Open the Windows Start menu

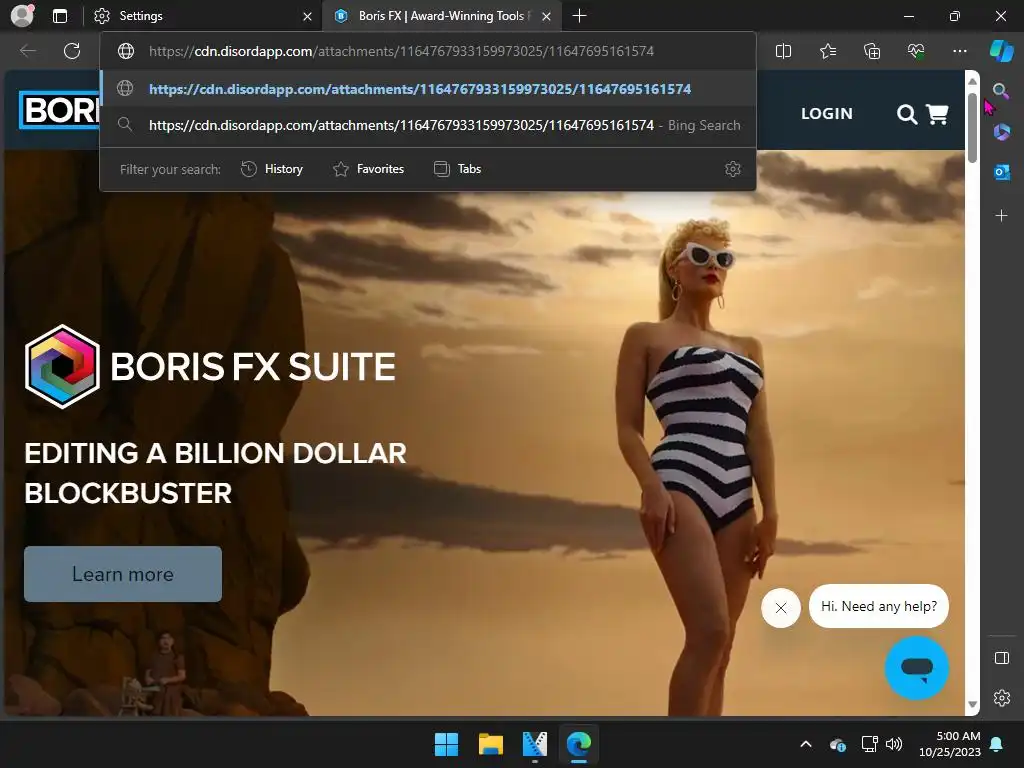coord(447,744)
